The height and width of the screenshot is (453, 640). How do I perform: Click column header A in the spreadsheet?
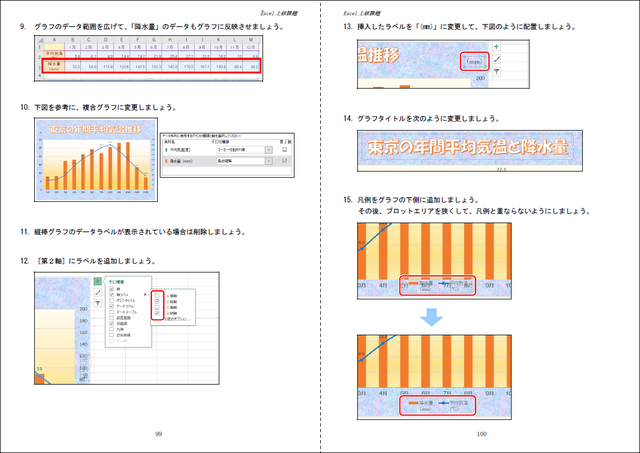tap(53, 40)
